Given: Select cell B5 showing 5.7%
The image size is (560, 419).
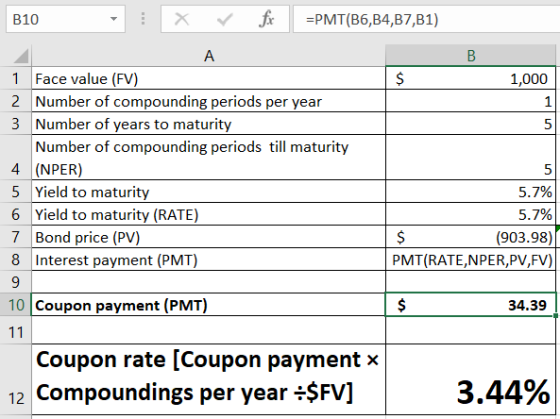Looking at the screenshot, I should [x=471, y=191].
